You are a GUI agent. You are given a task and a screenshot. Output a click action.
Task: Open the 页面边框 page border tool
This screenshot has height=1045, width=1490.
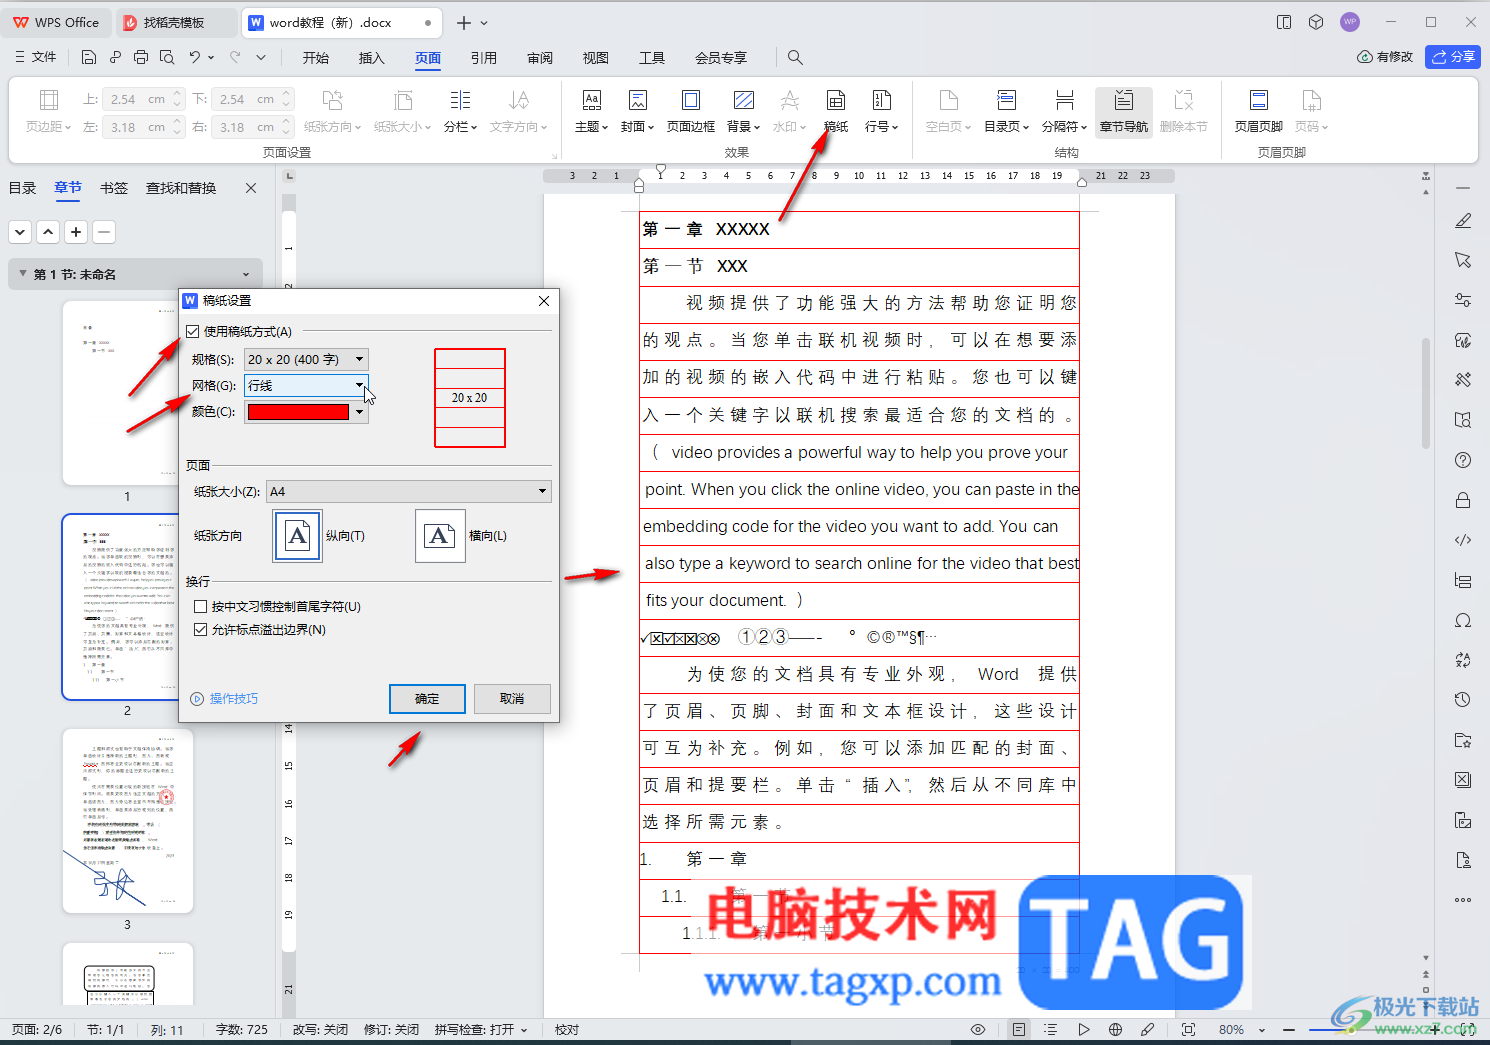click(x=691, y=111)
